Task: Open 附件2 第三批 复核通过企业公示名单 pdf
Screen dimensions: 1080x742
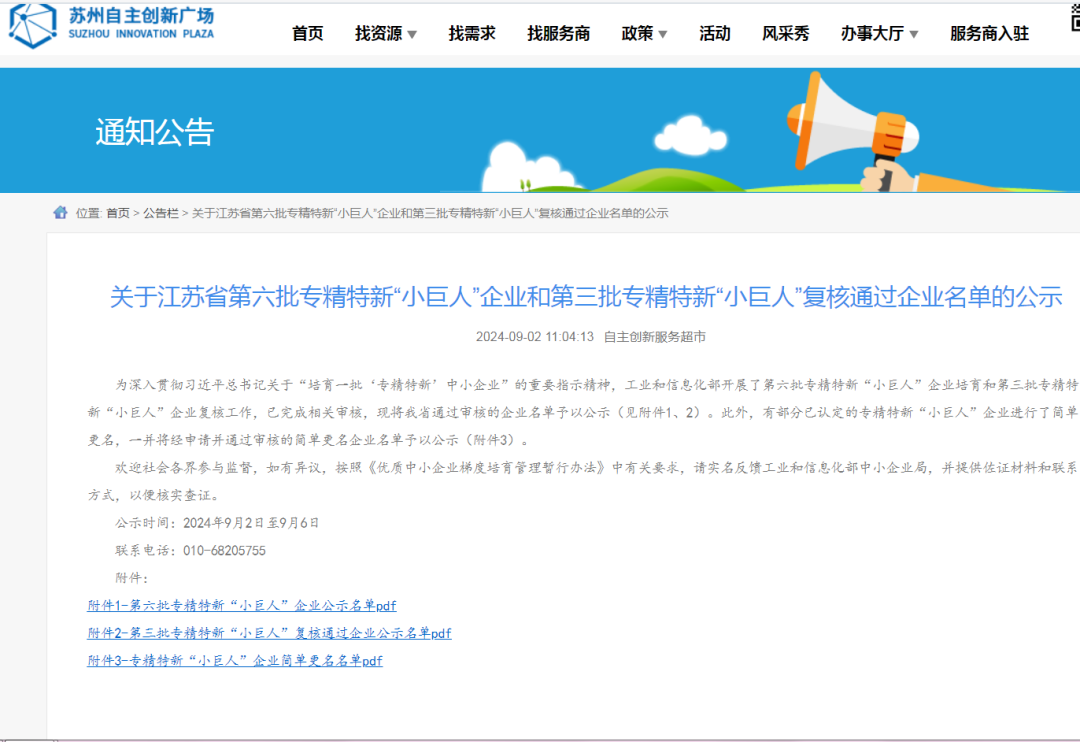Action: click(x=269, y=632)
